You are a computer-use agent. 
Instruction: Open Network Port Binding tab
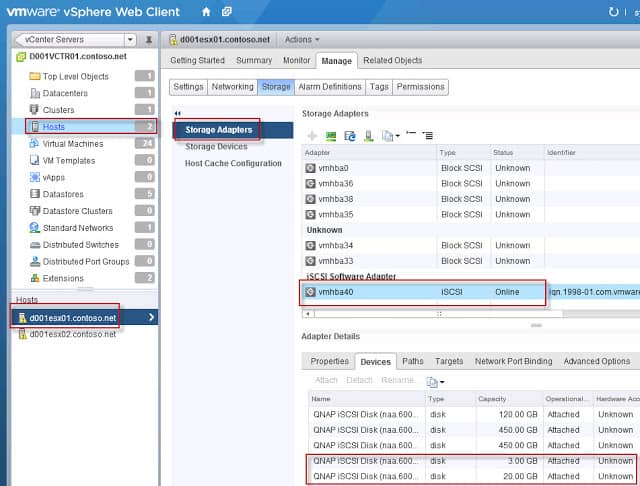[x=513, y=361]
